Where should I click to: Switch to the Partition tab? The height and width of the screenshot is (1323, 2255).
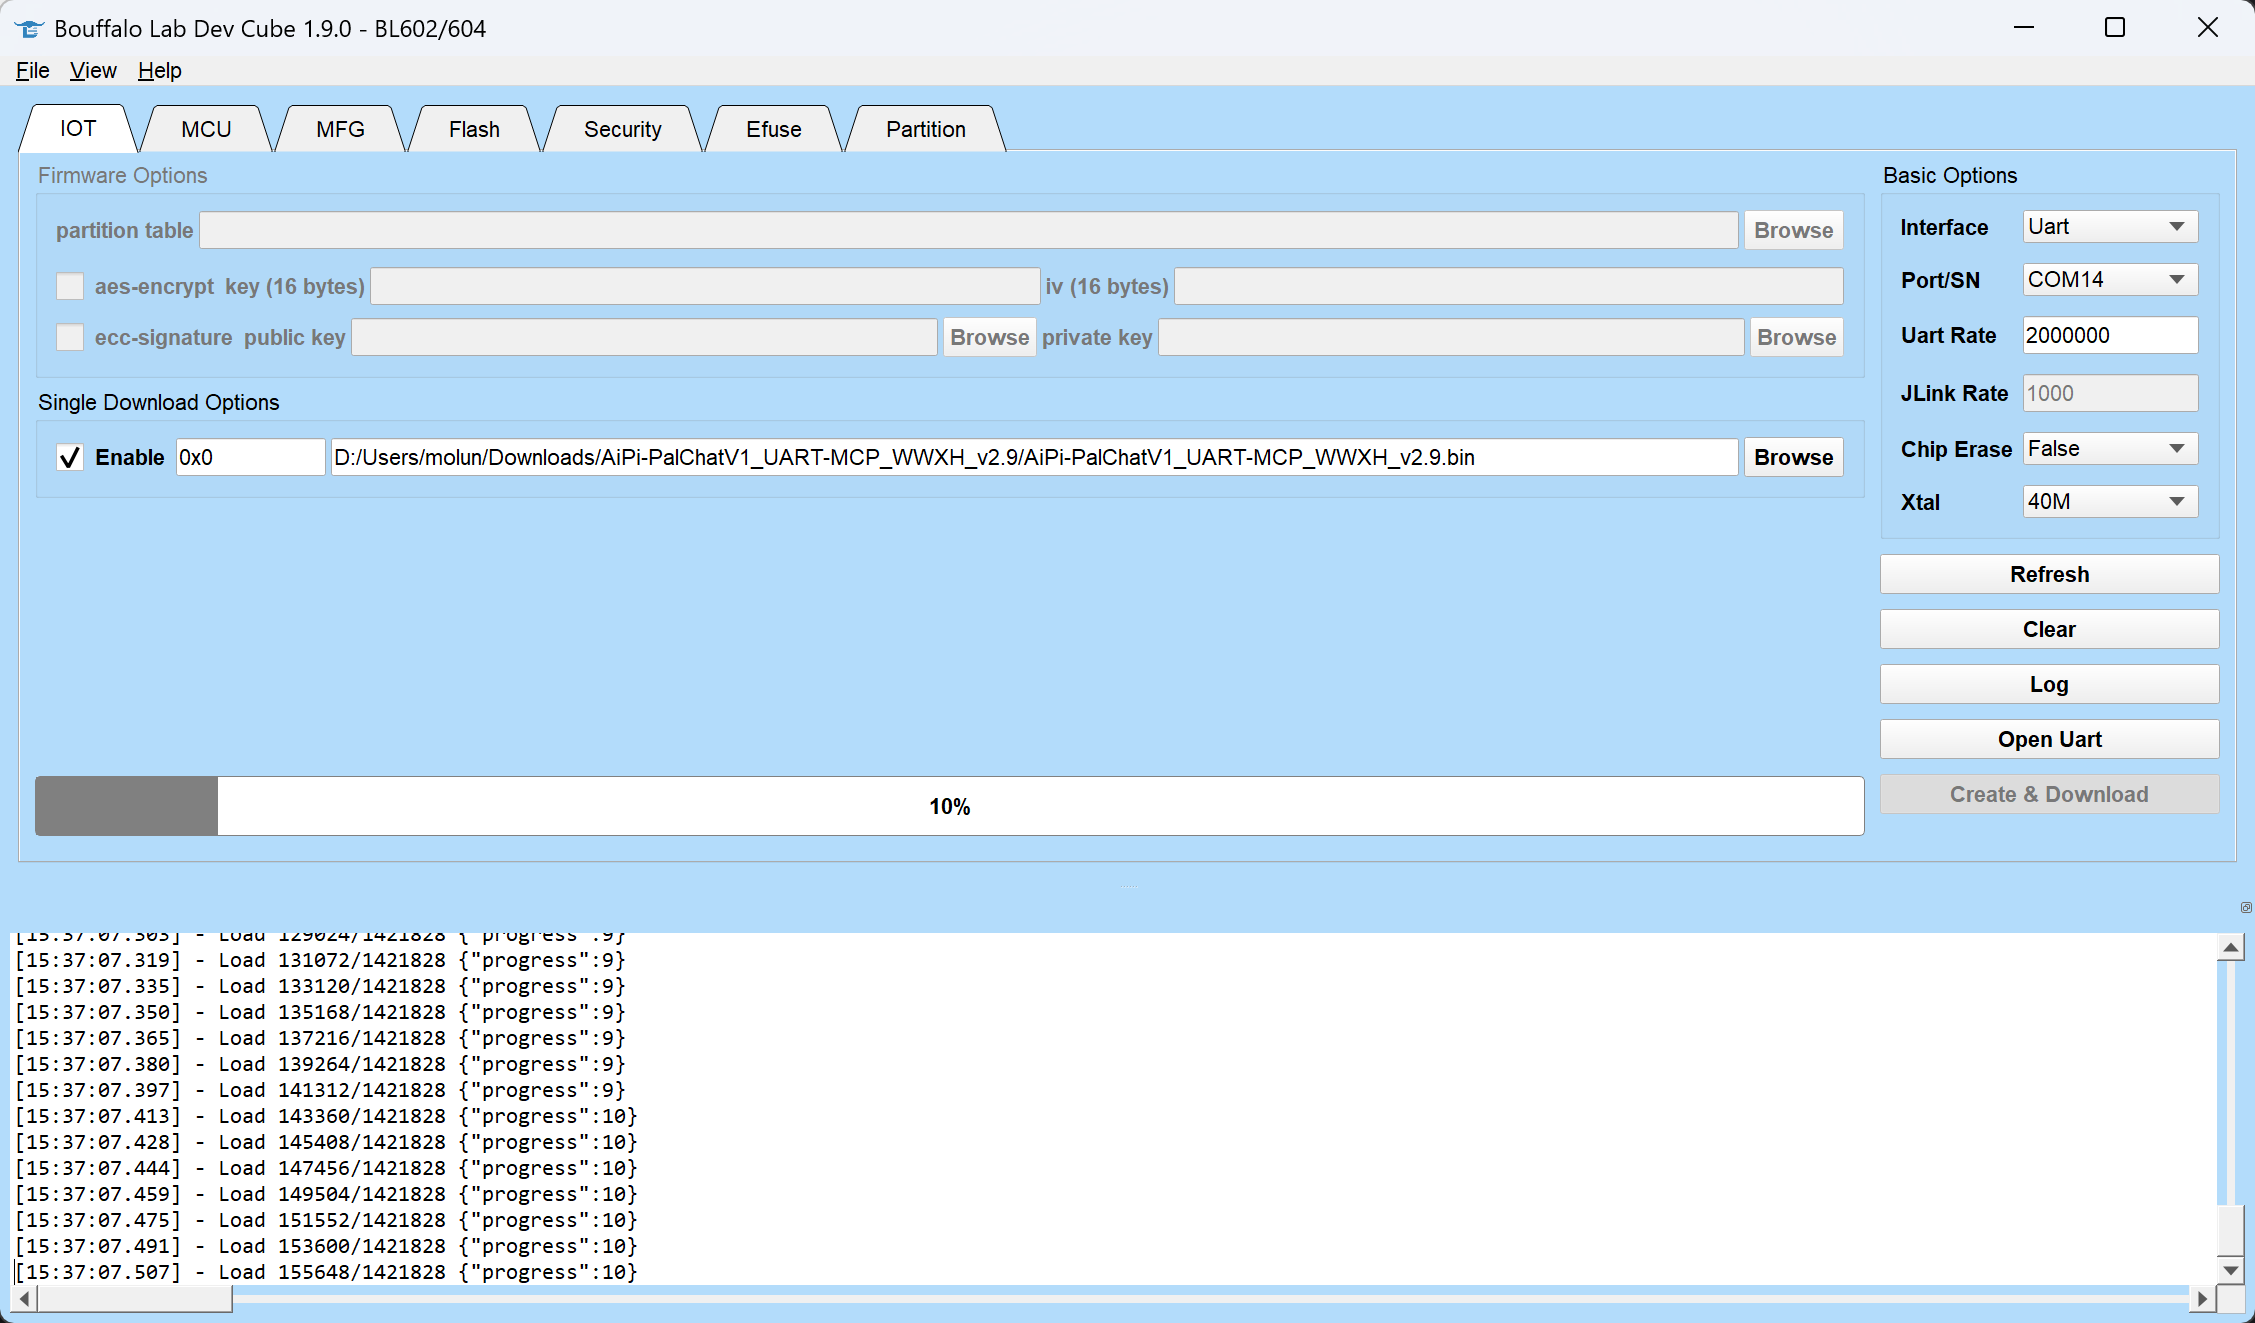pos(925,129)
